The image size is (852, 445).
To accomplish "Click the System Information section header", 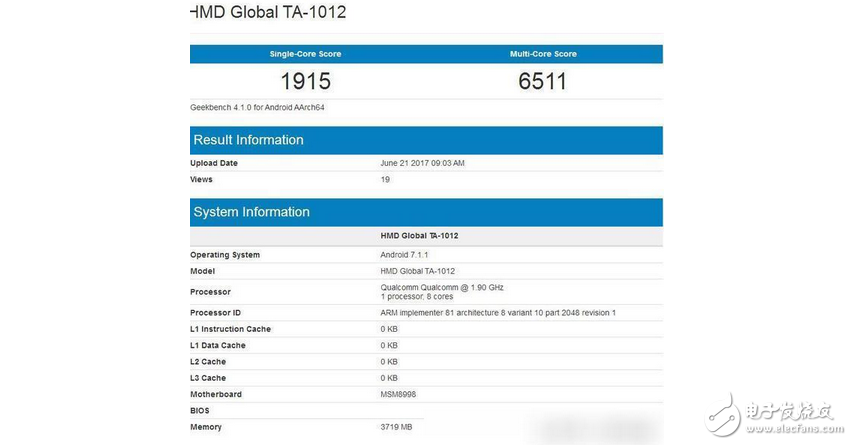I will click(251, 212).
